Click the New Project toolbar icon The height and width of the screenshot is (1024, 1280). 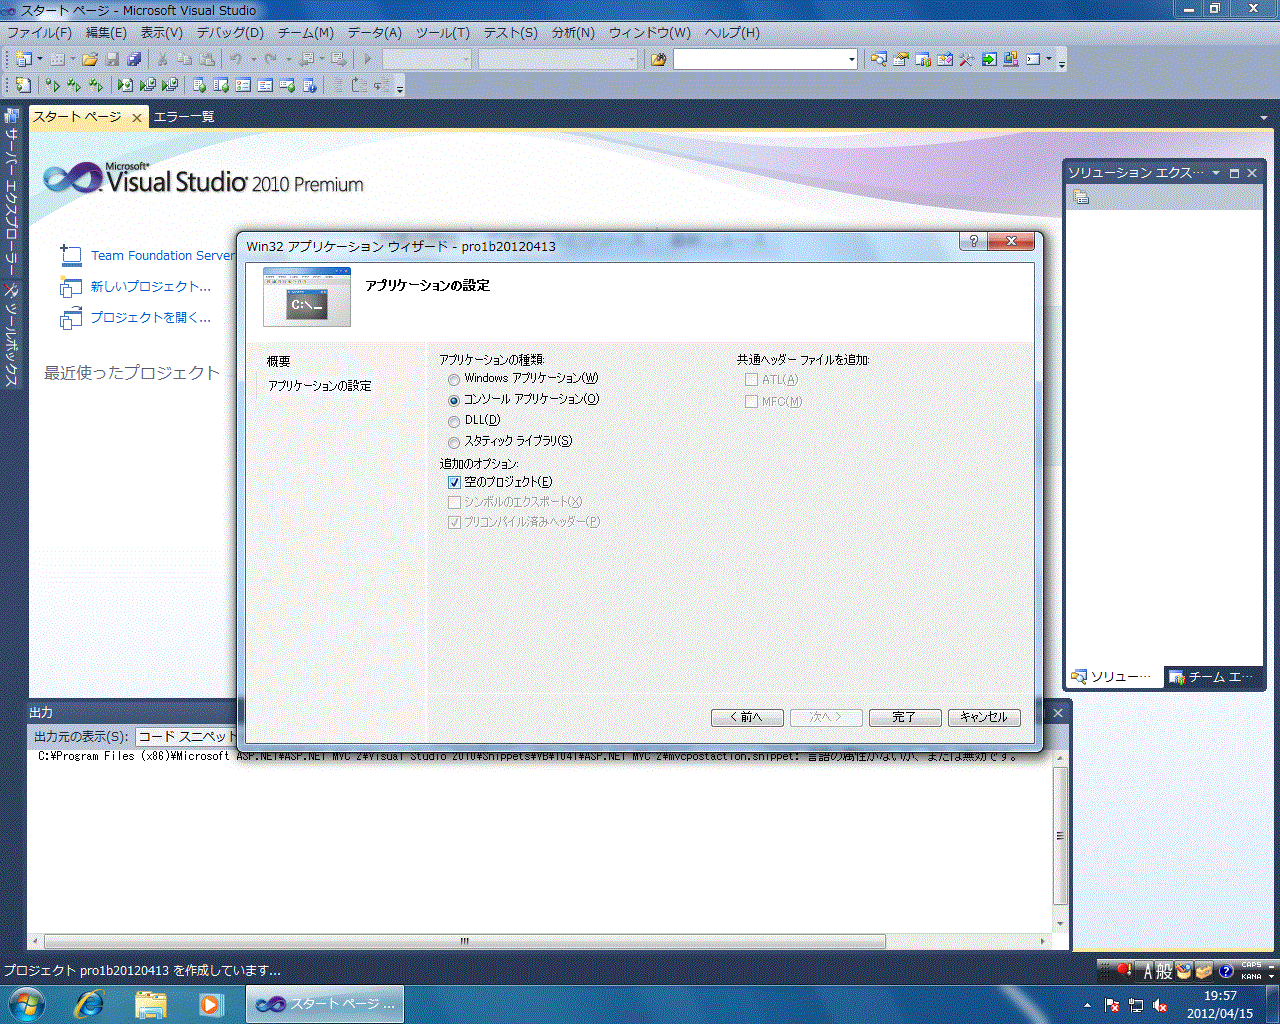click(x=23, y=59)
